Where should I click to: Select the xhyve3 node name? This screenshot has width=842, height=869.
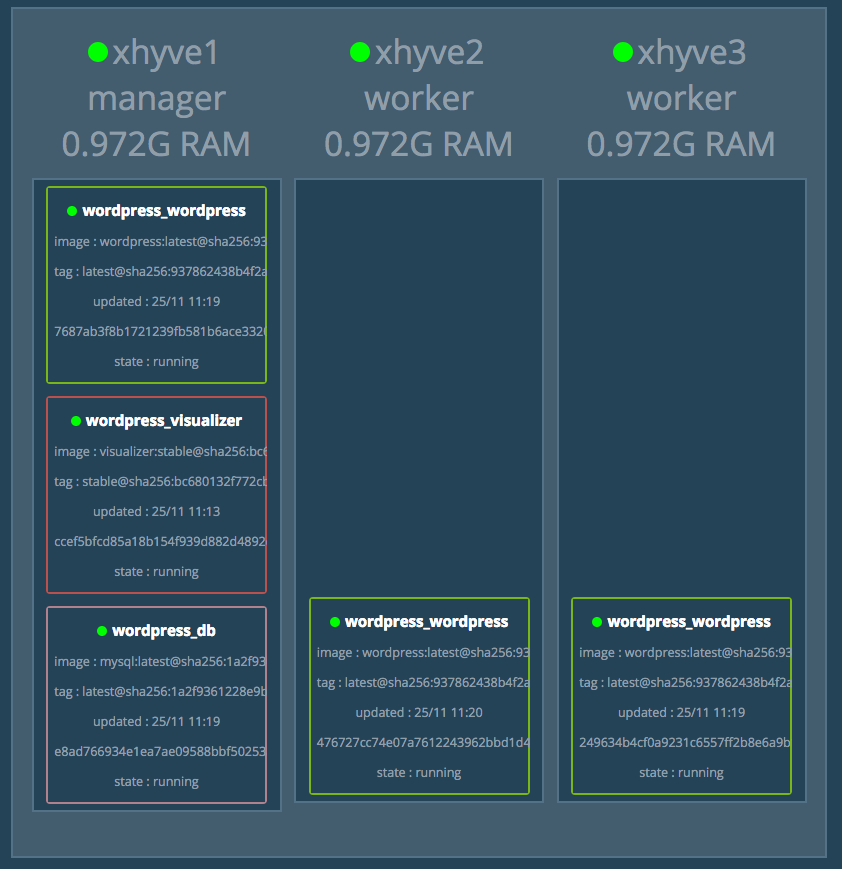tap(691, 53)
